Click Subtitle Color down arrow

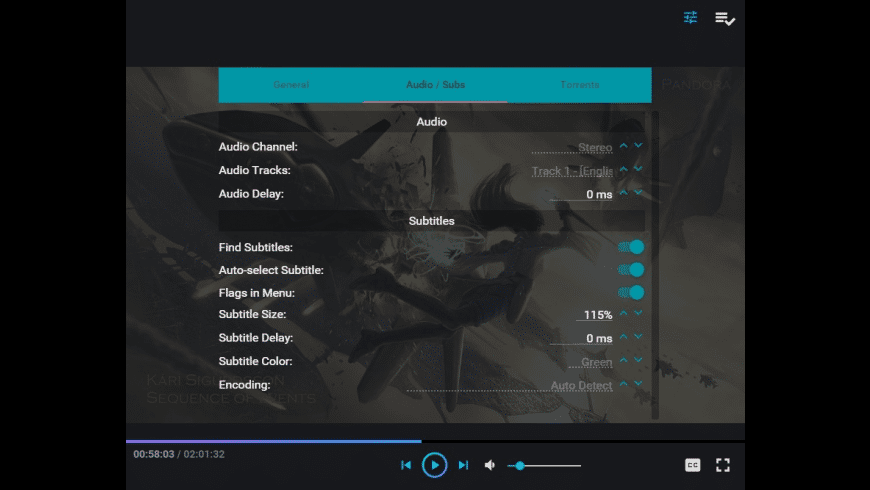coord(638,360)
